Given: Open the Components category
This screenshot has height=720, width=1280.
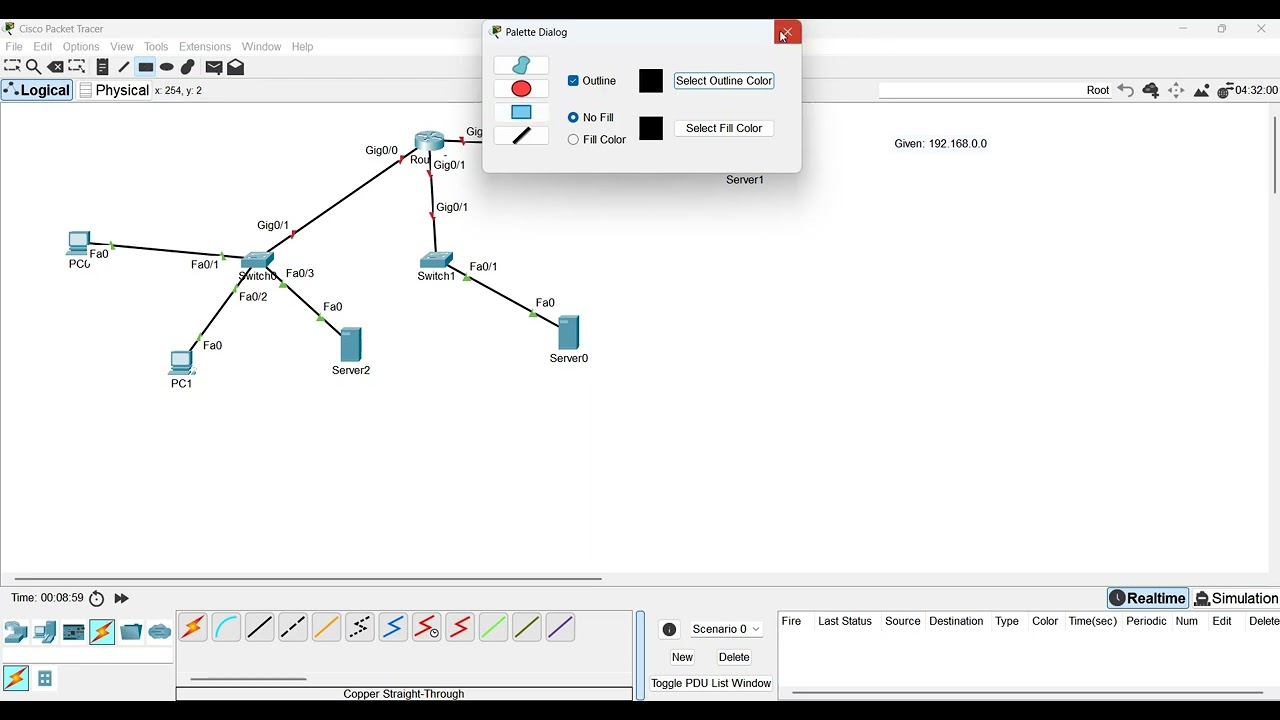Looking at the screenshot, I should 74,632.
